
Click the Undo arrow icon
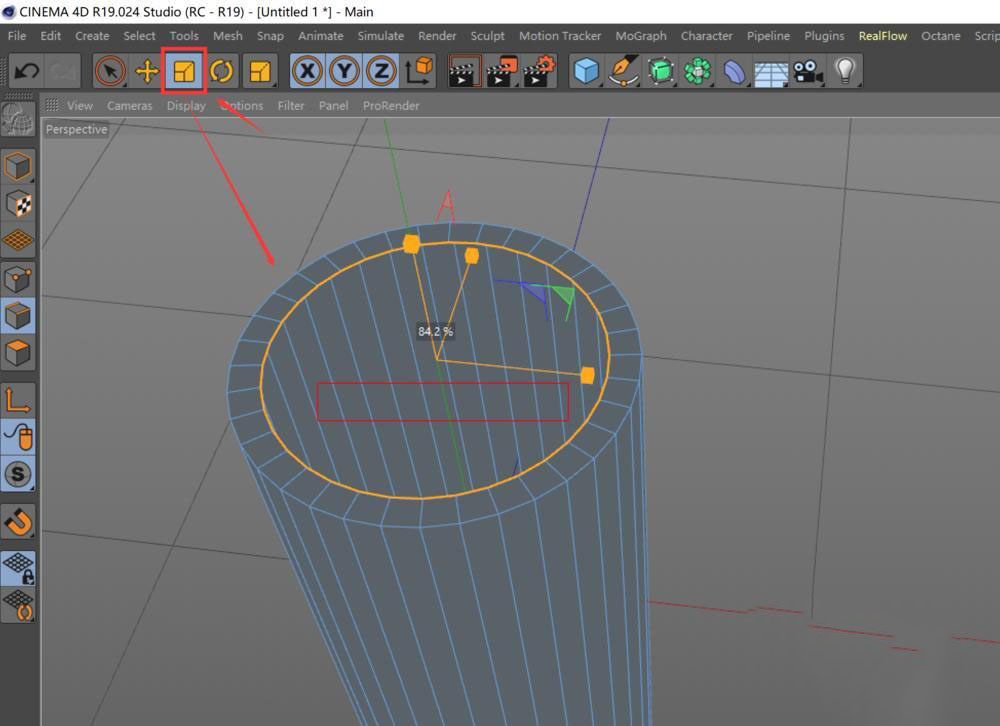point(26,71)
